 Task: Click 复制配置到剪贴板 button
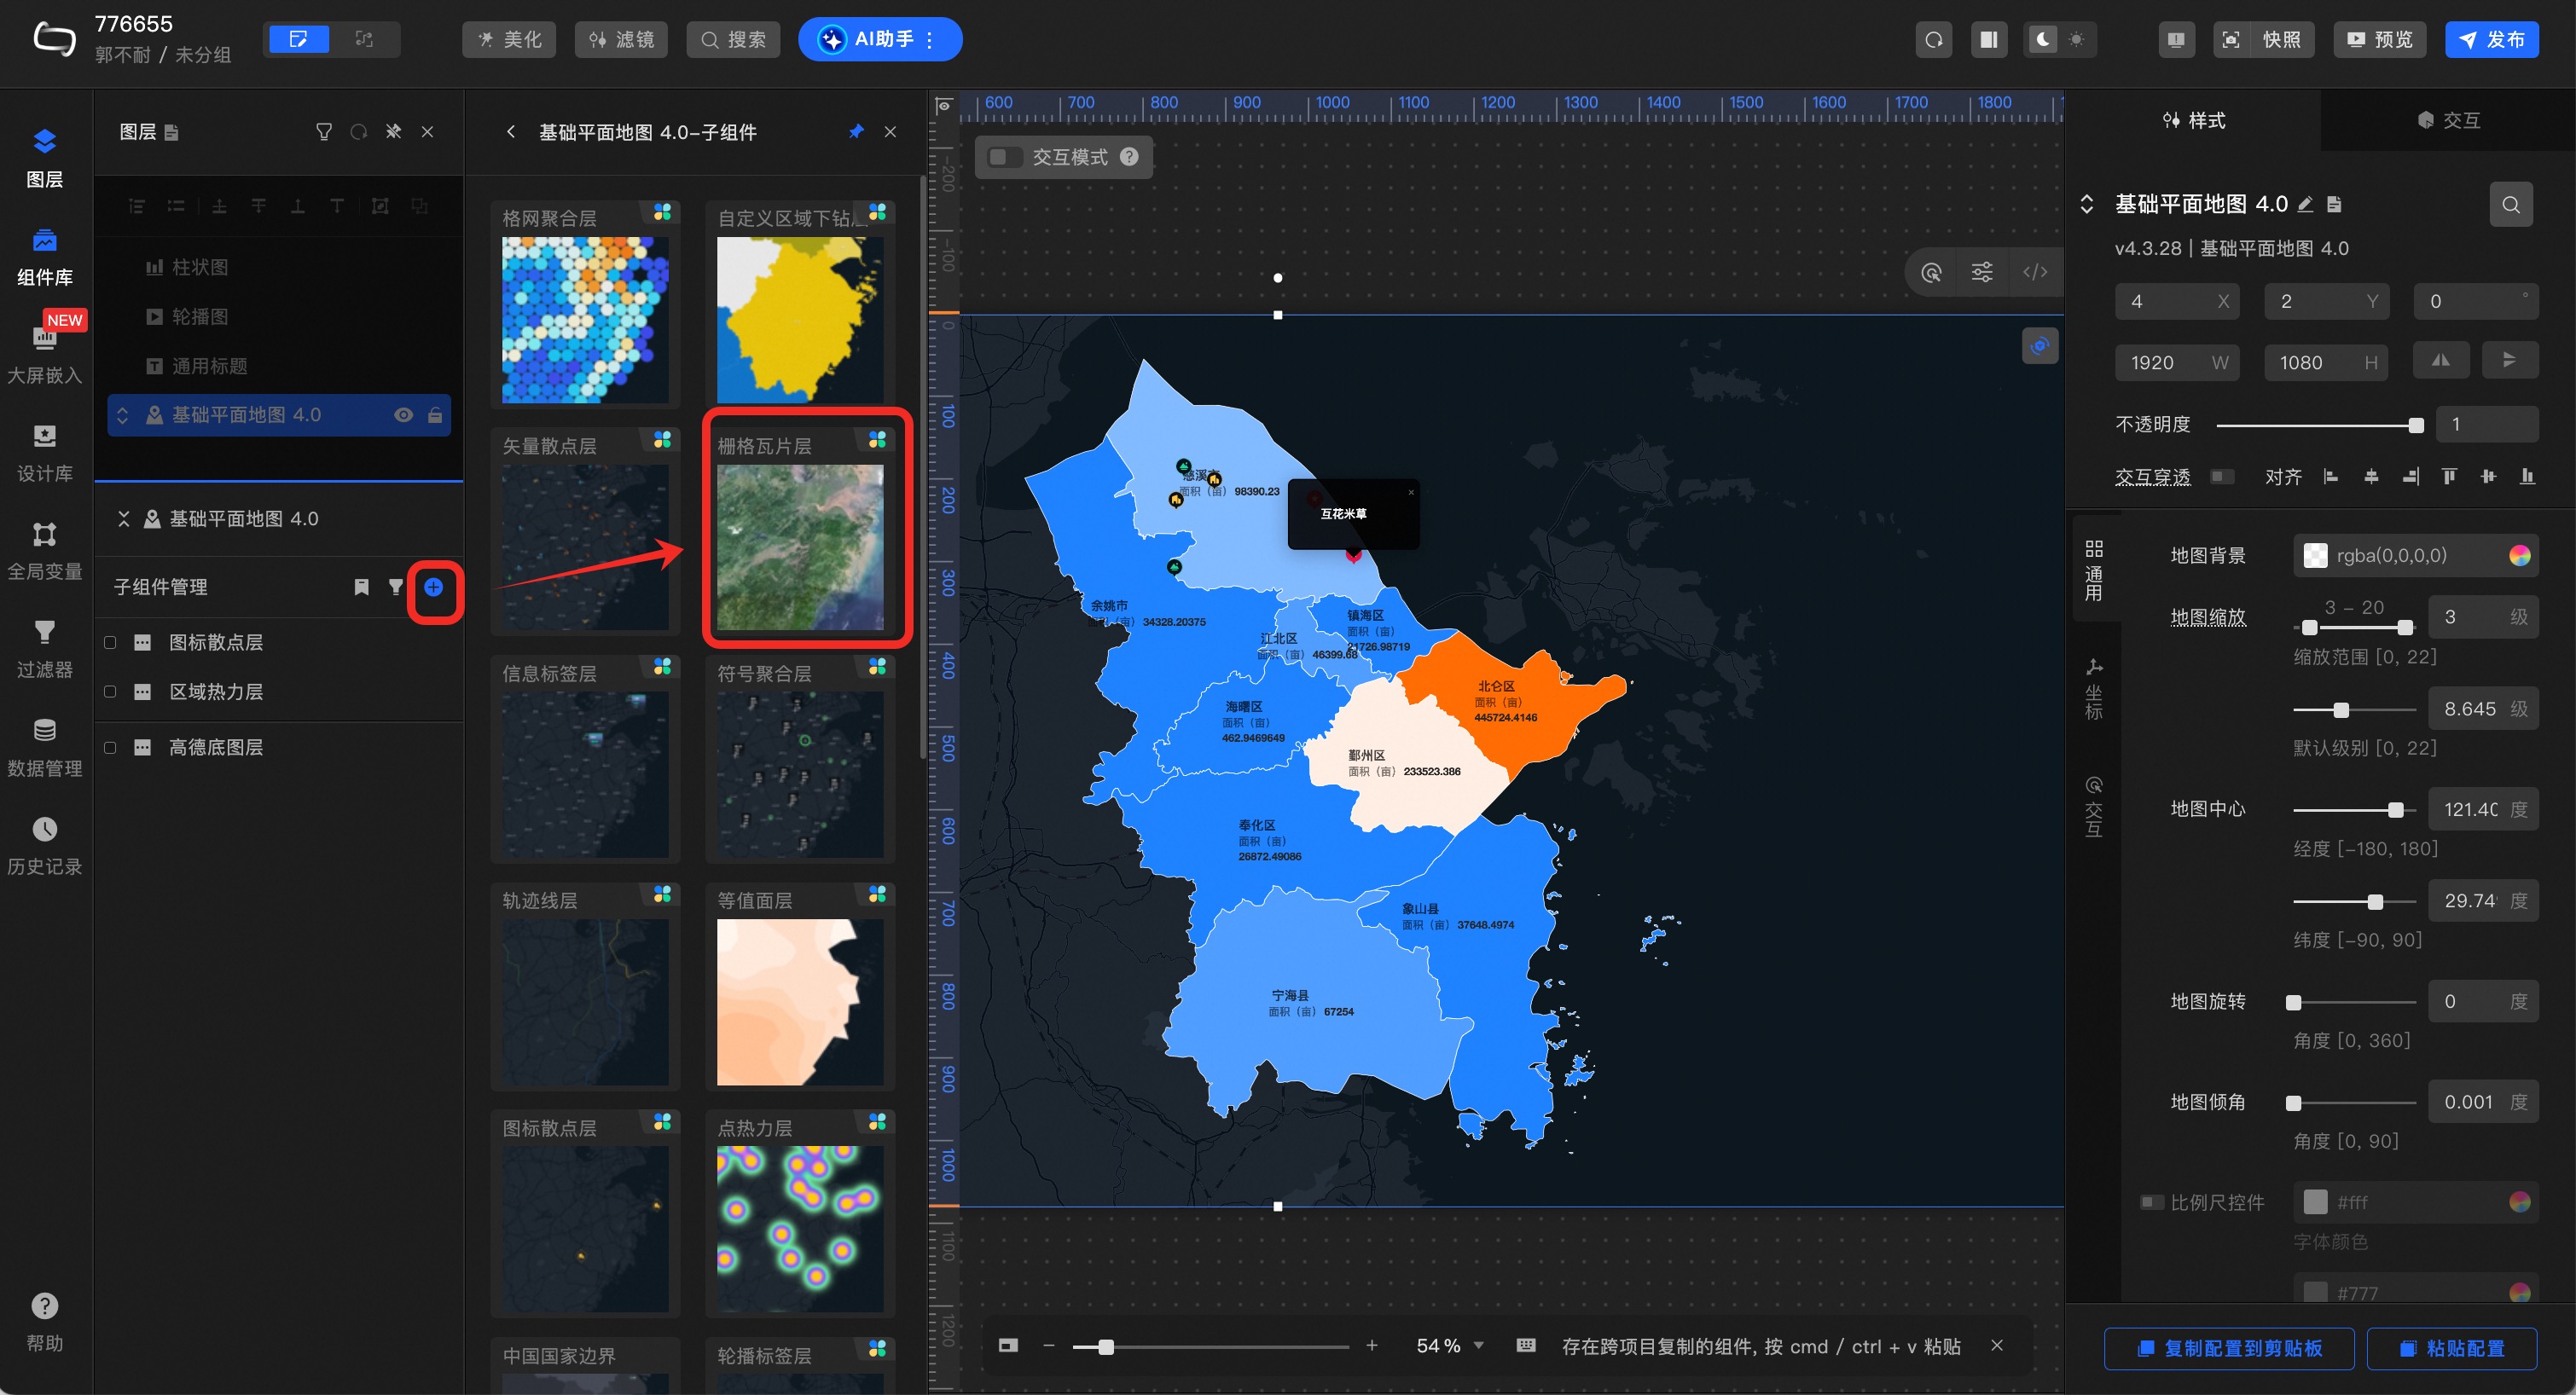(x=2229, y=1348)
